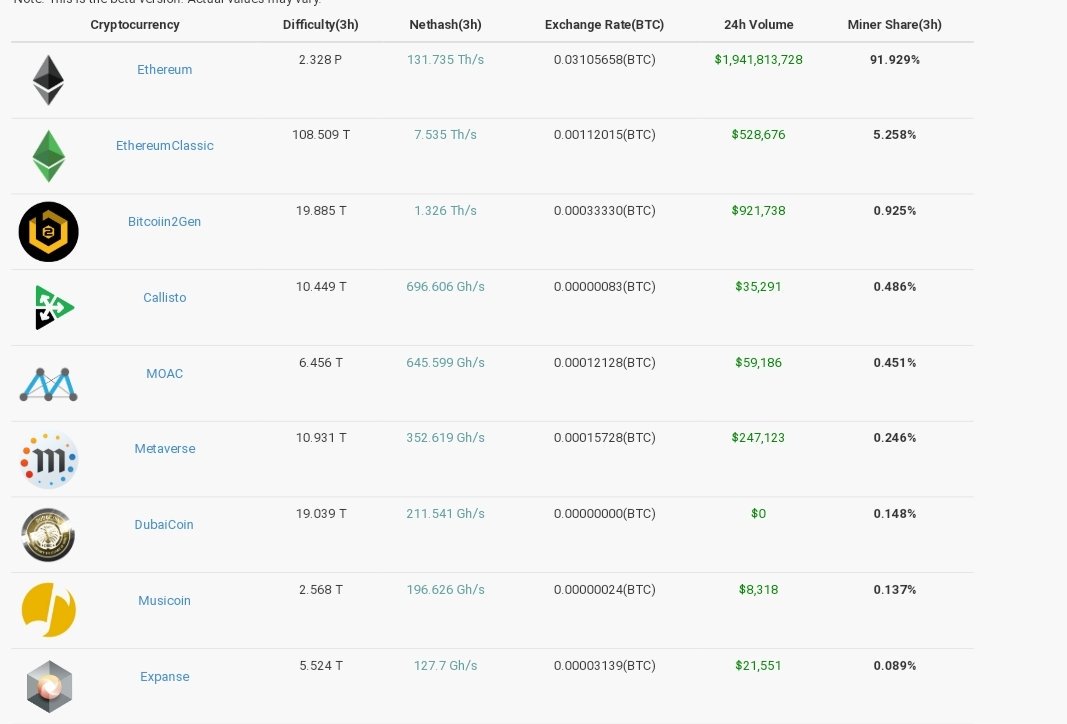Click the green EthereumClassic logo icon

tap(48, 156)
